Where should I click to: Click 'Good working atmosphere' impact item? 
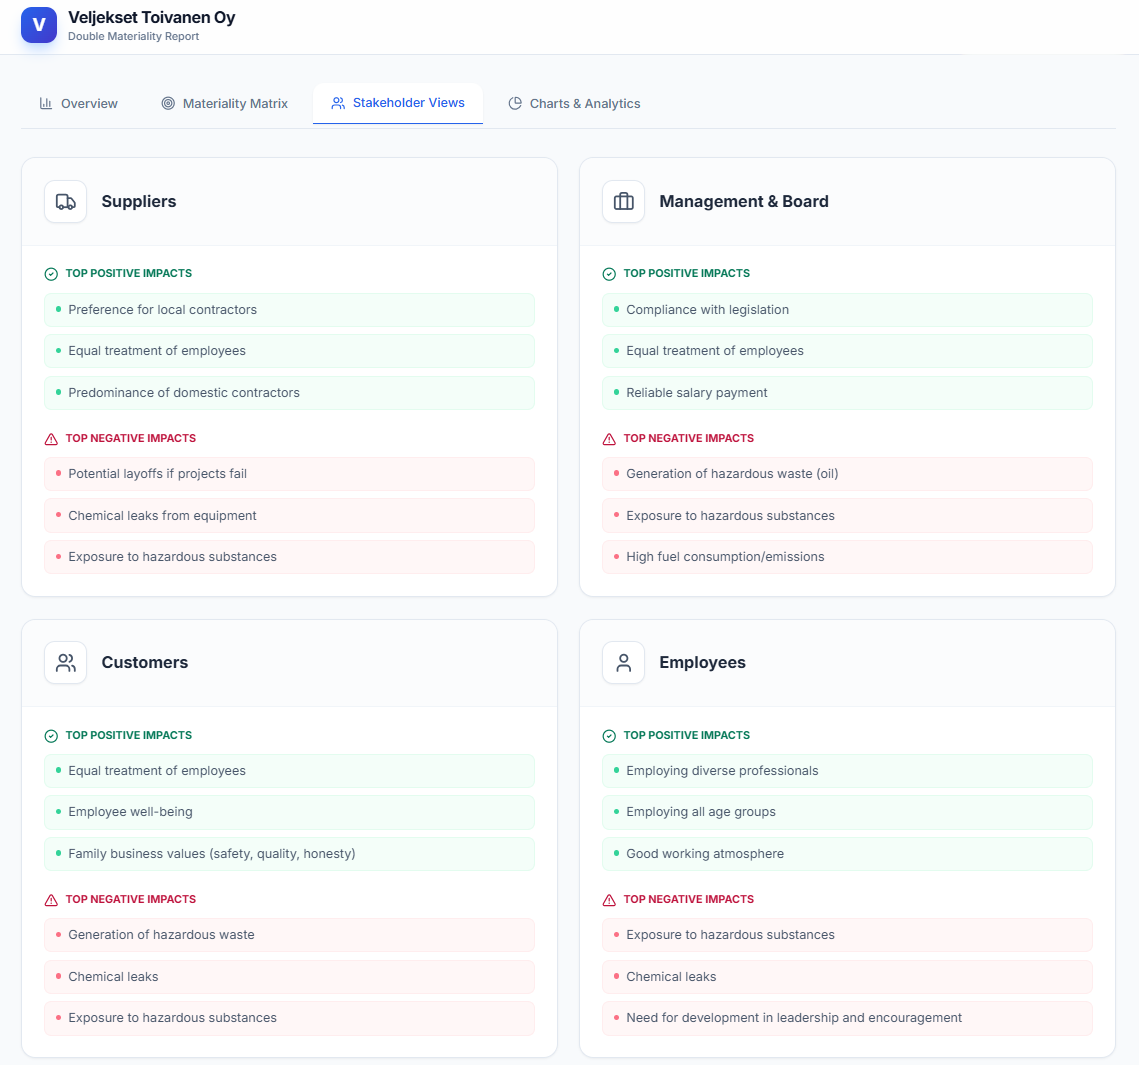point(847,854)
